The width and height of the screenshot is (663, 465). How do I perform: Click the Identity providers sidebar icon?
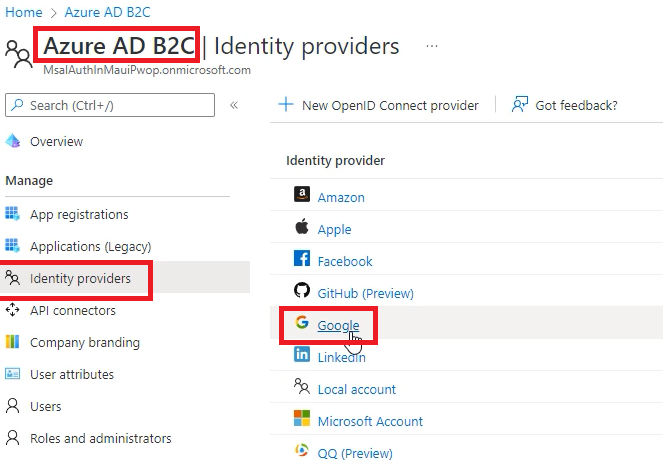click(12, 278)
